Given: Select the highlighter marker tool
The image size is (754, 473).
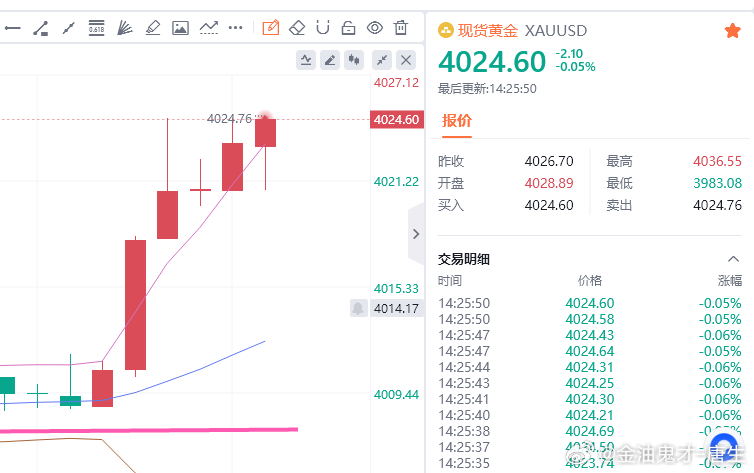Looking at the screenshot, I should click(153, 28).
